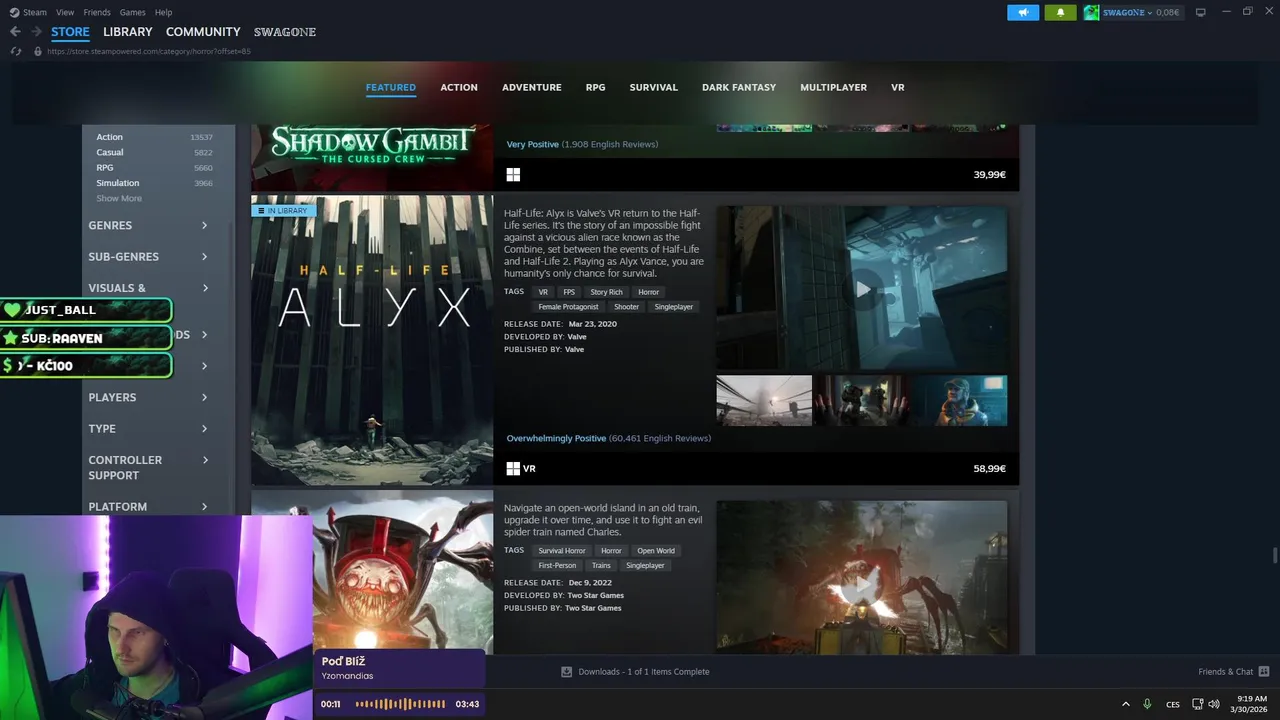Click the Trains tag

[601, 566]
